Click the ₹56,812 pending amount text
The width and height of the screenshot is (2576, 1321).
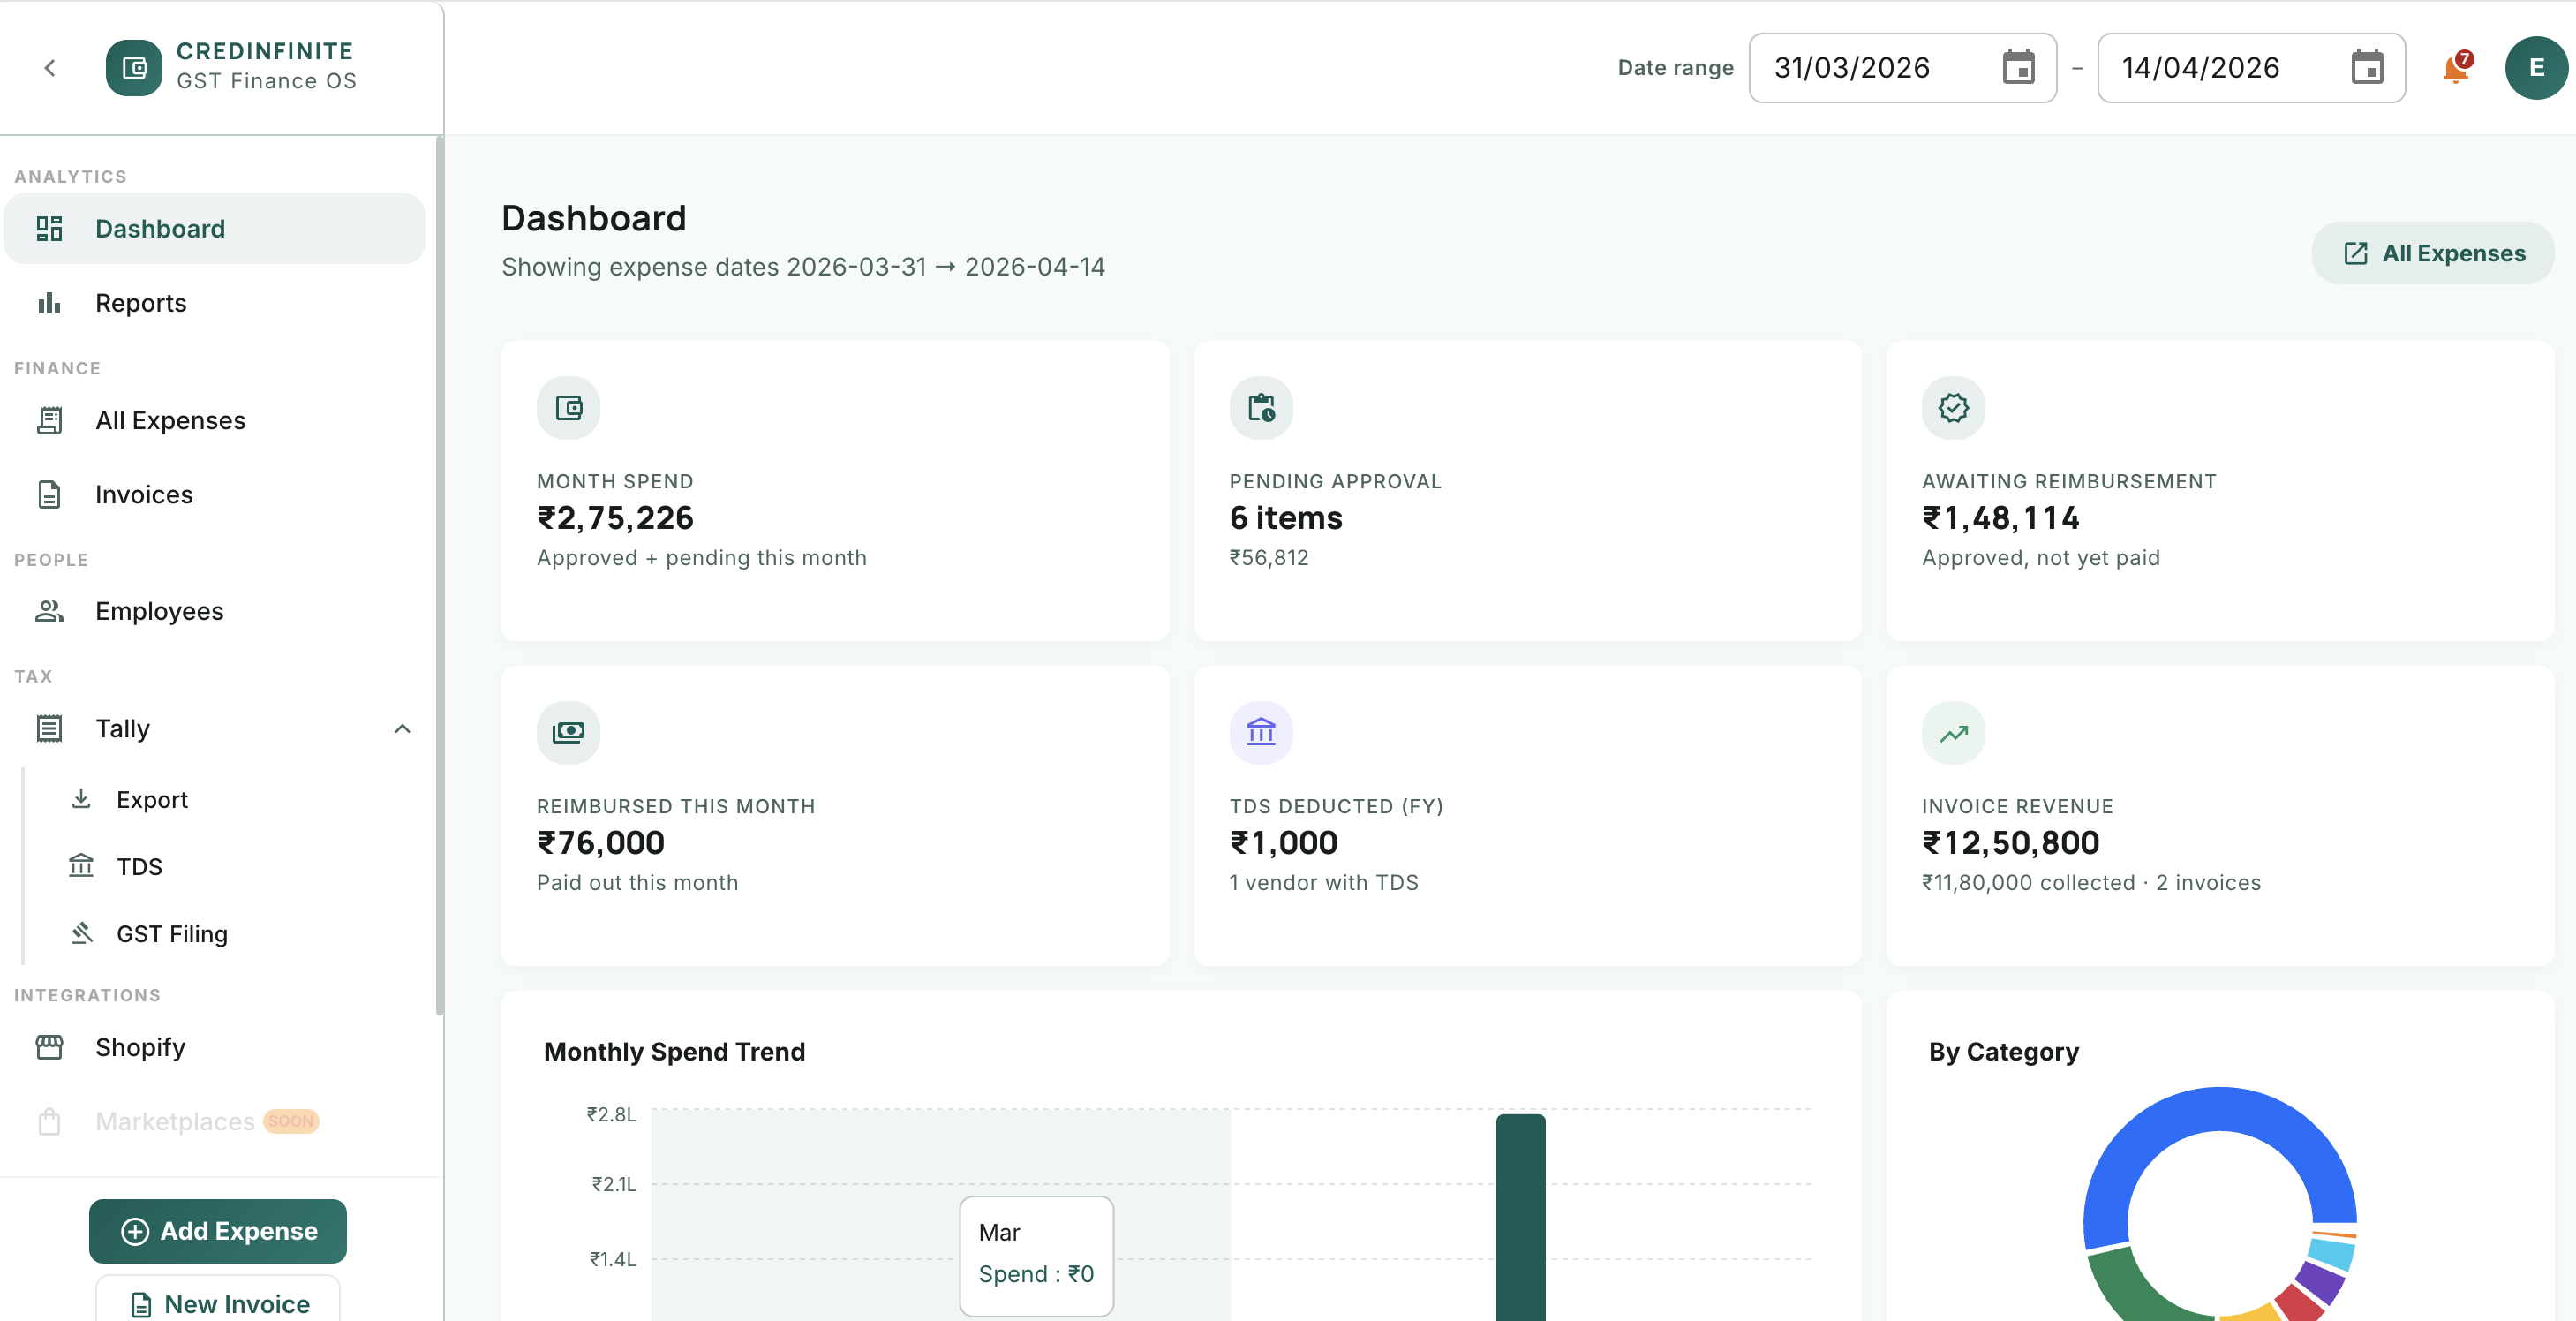[1269, 558]
